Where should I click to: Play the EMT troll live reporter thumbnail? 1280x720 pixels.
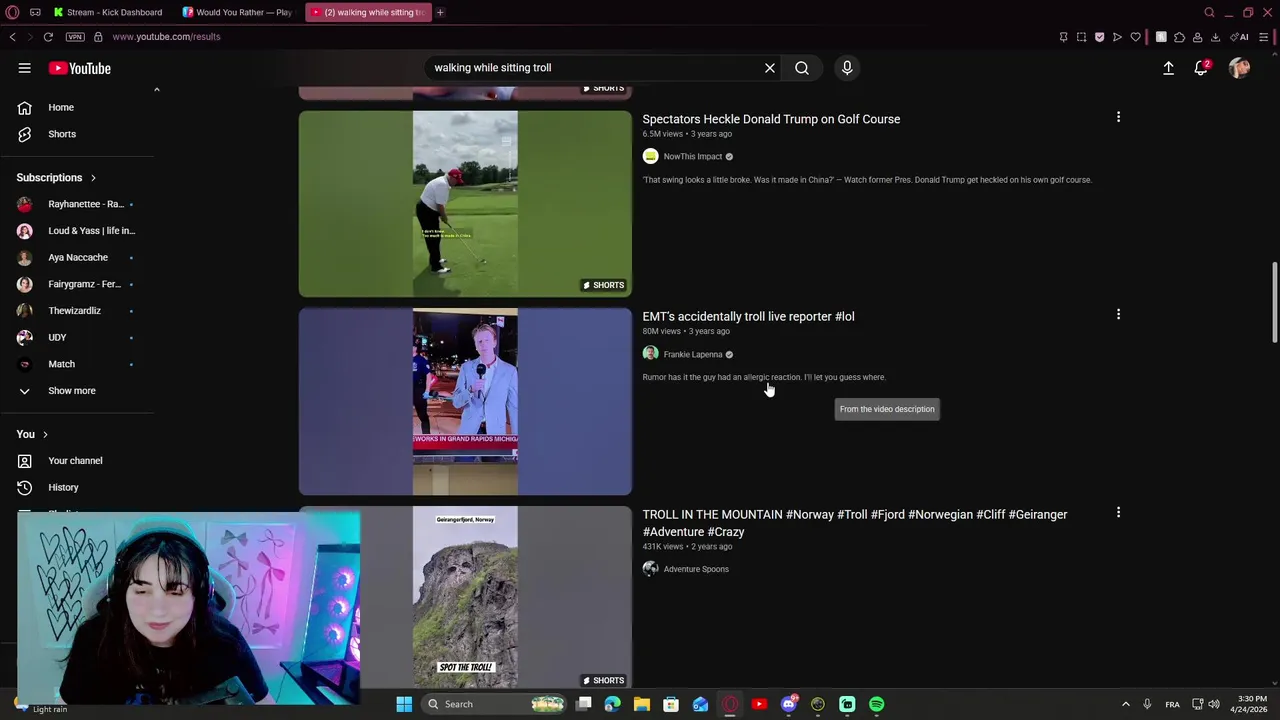(465, 402)
